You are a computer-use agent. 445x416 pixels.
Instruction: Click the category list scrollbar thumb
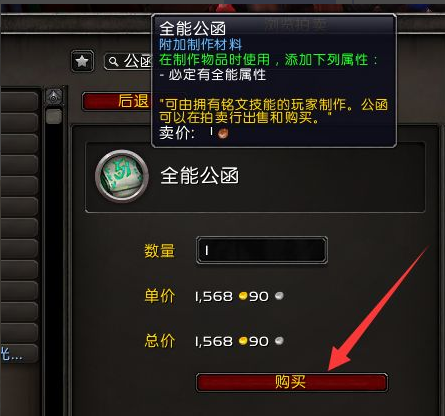54,116
